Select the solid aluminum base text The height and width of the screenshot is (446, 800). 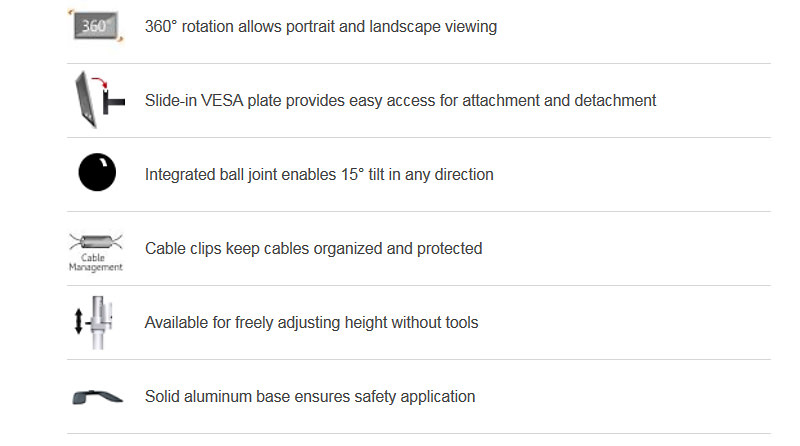tap(310, 397)
